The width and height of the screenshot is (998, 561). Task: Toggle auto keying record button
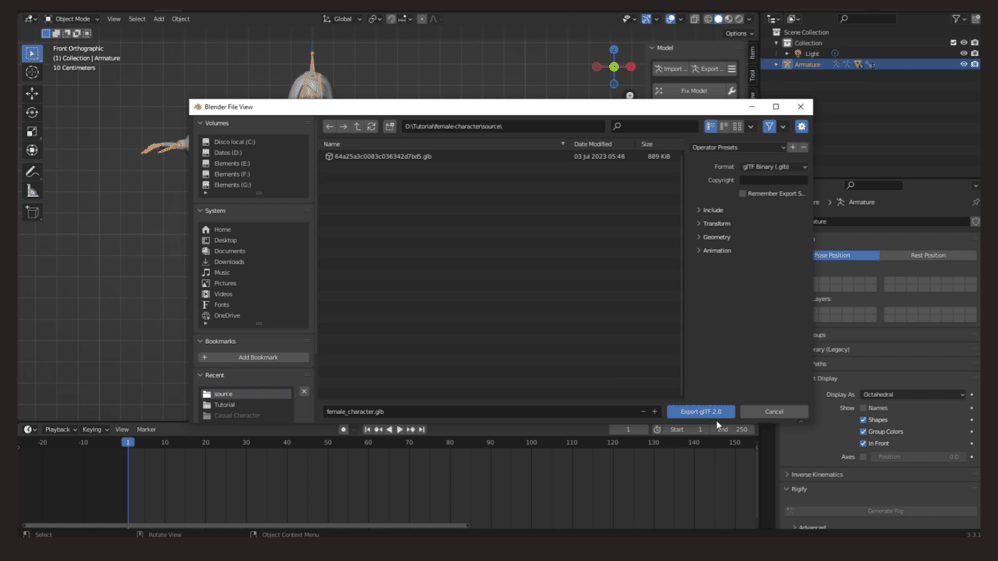point(343,429)
